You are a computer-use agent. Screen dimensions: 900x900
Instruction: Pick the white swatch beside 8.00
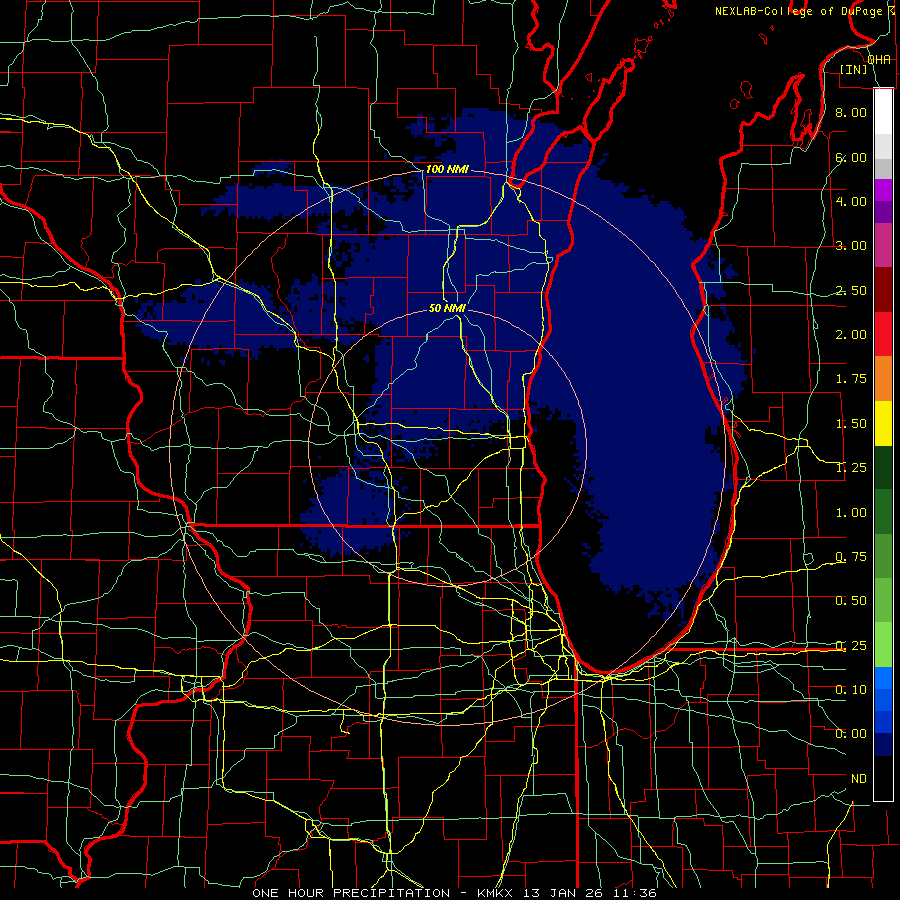click(883, 112)
